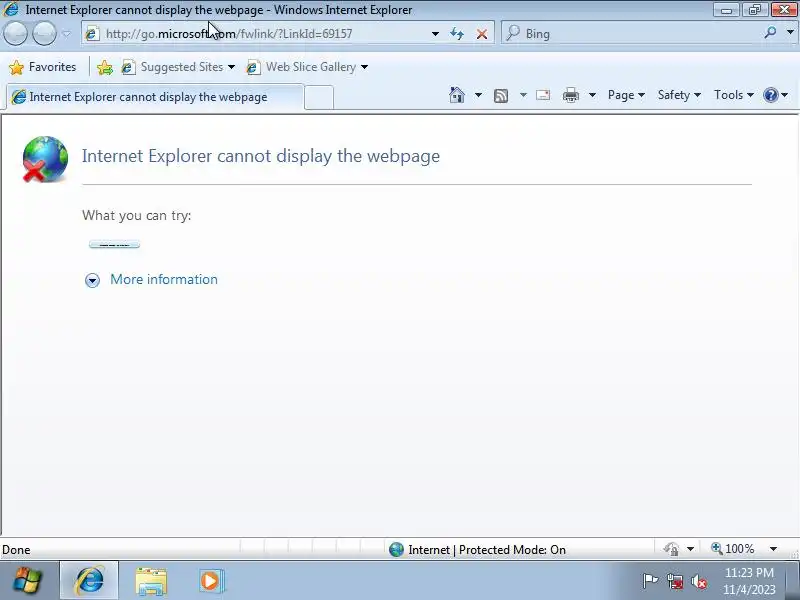Click the 'What you can try:' text
The image size is (800, 600).
[137, 215]
